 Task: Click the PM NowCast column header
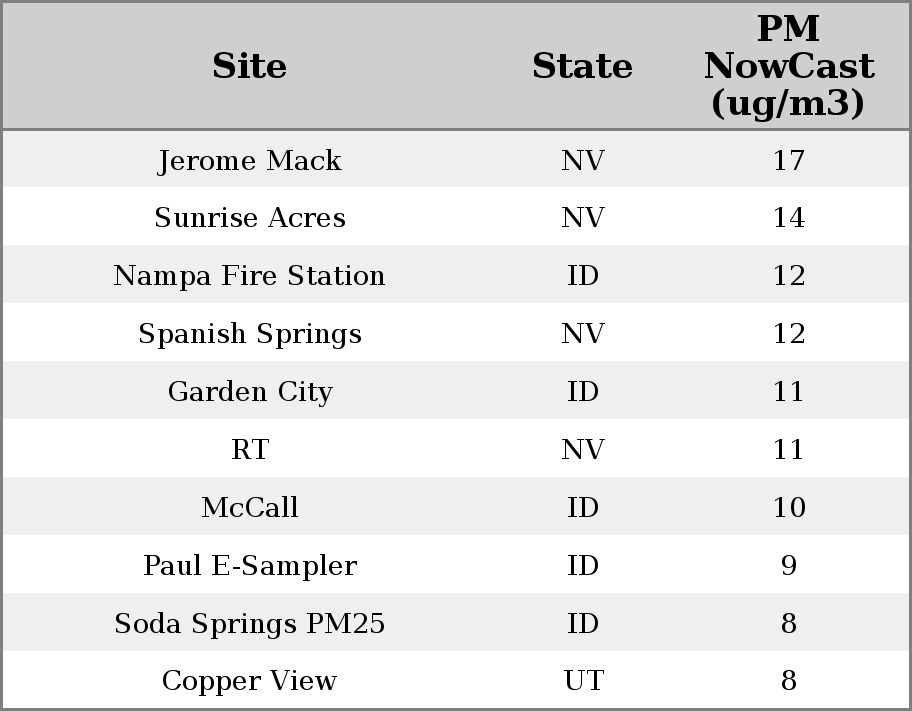pos(788,66)
